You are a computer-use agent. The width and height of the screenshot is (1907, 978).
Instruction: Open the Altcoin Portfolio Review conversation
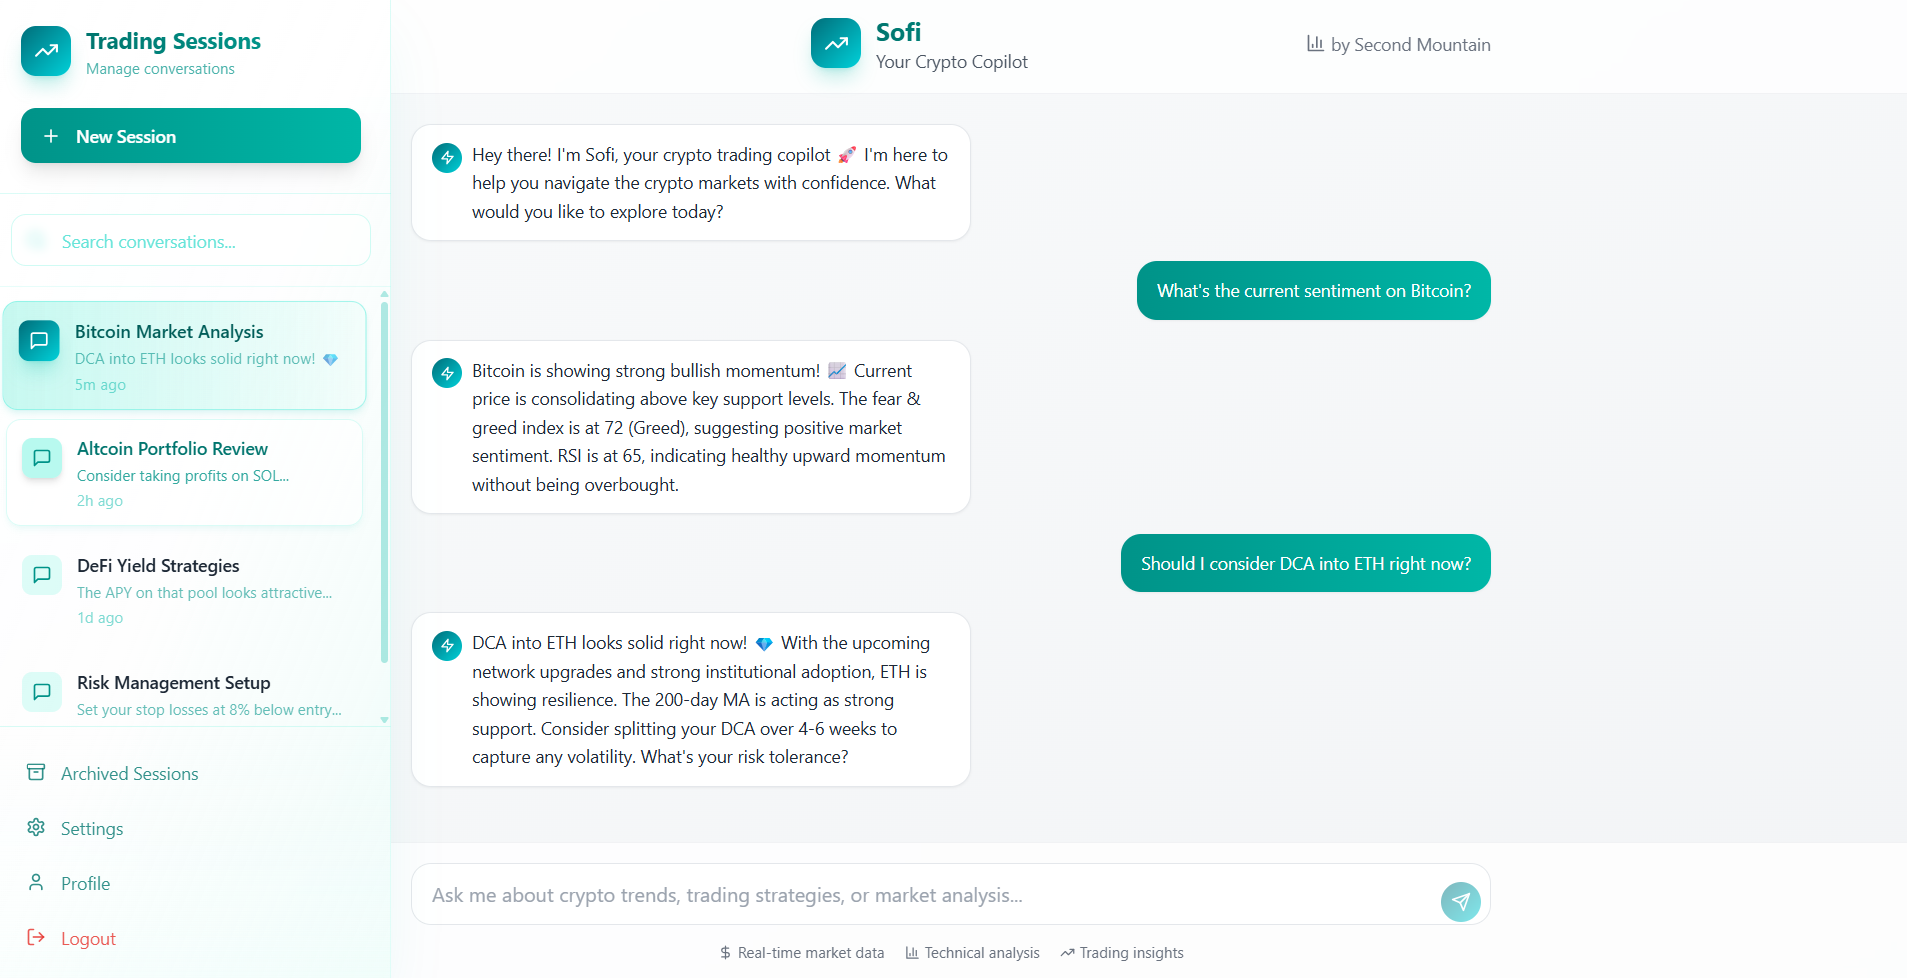[x=185, y=472]
